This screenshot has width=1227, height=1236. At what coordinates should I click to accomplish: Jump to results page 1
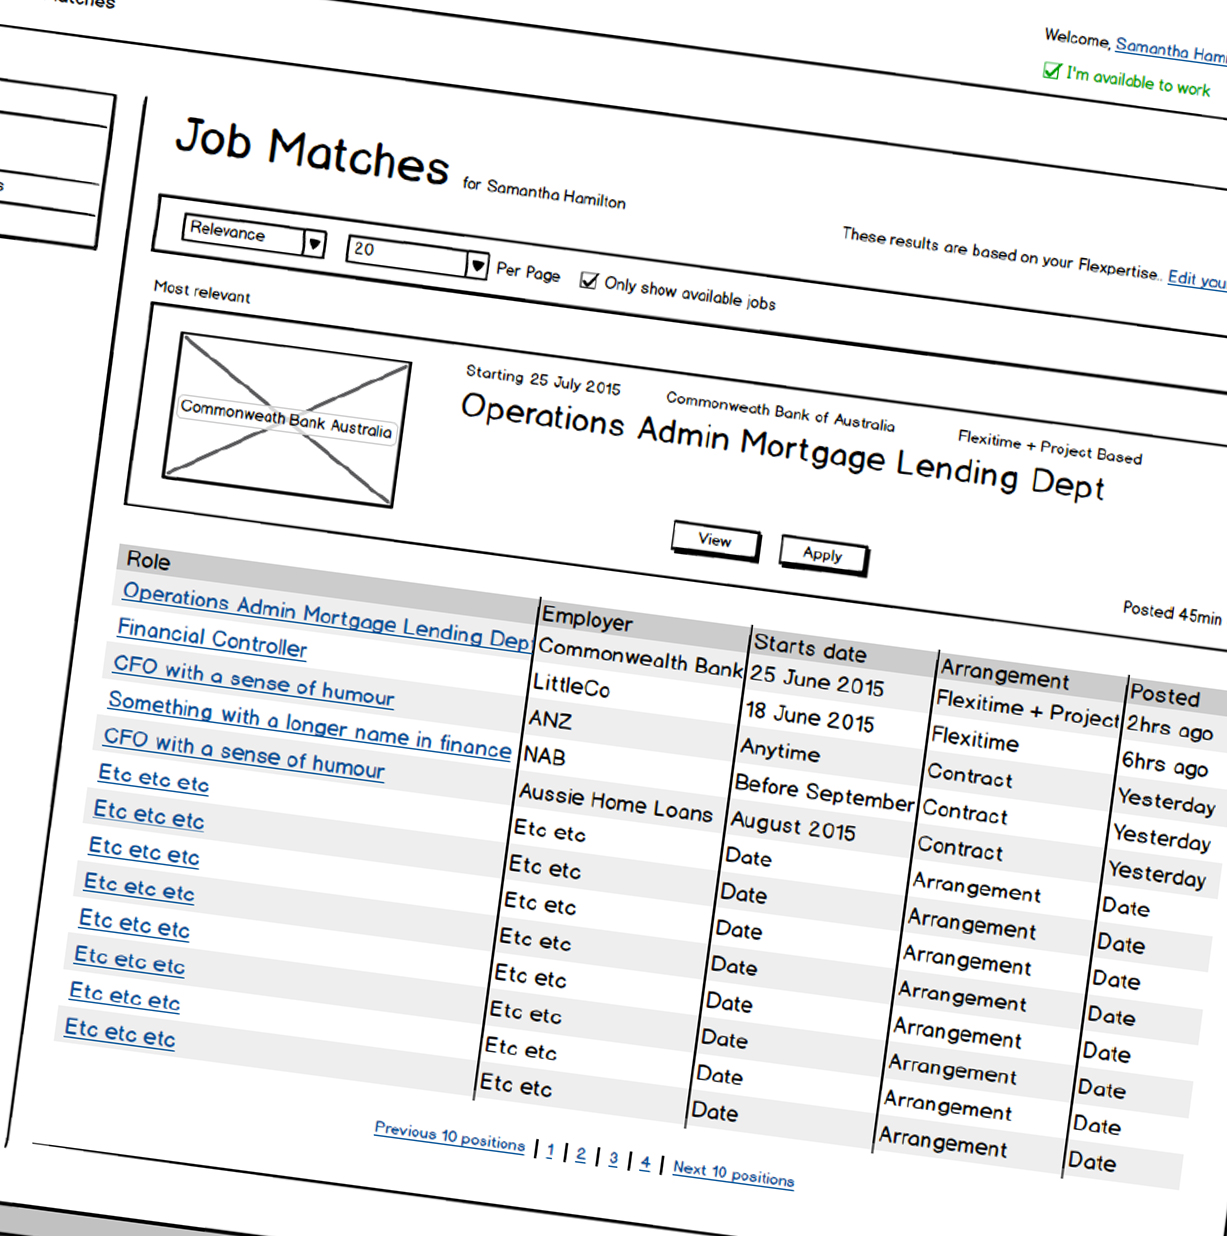coord(550,1151)
